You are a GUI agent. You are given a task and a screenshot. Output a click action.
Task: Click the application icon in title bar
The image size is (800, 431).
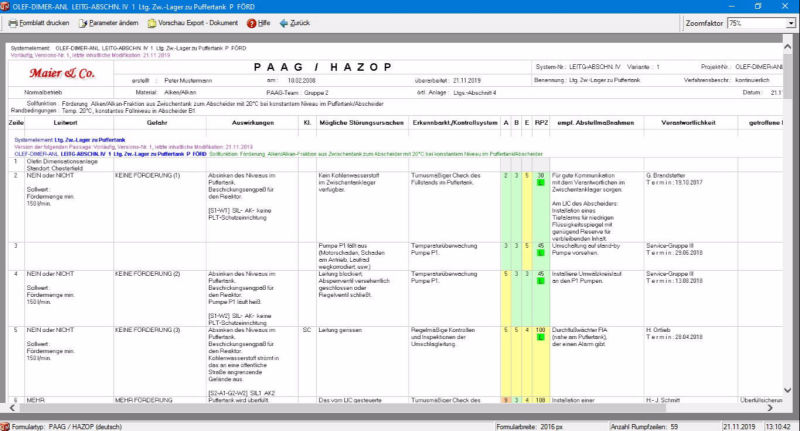(6, 5)
